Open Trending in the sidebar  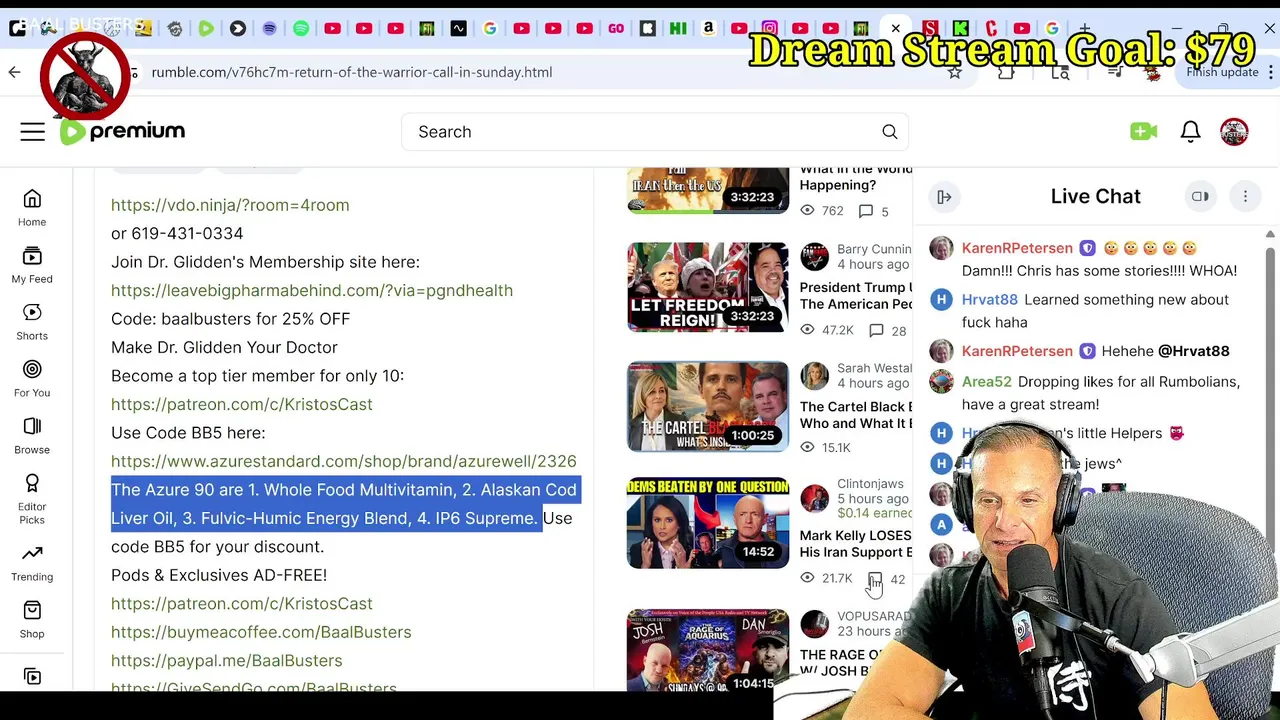32,563
